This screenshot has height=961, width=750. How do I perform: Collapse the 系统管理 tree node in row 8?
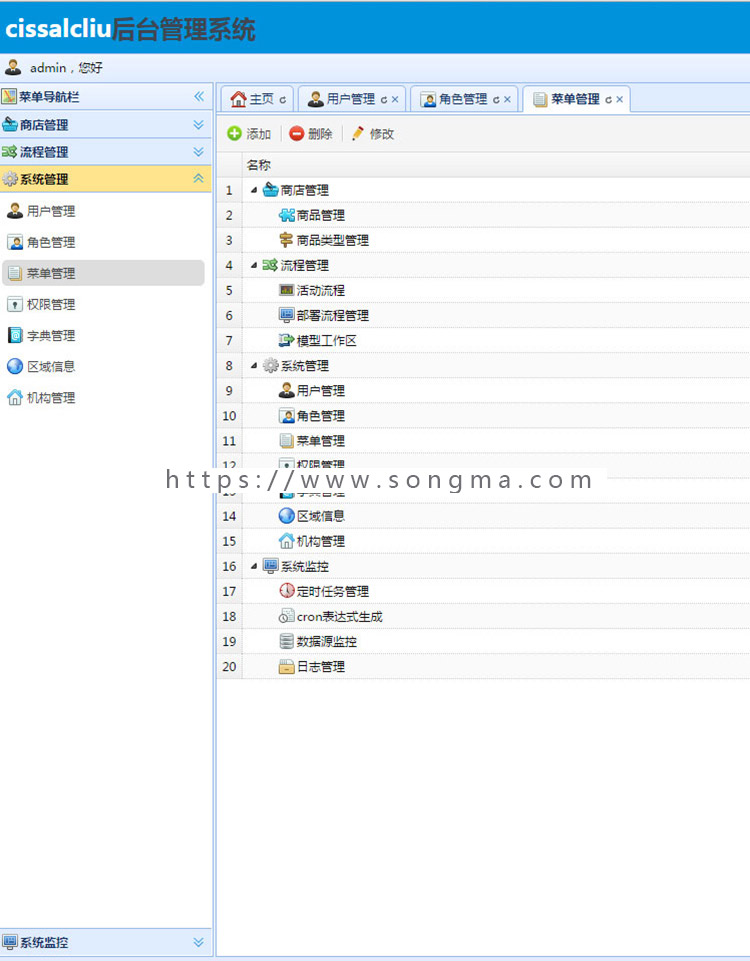(254, 365)
